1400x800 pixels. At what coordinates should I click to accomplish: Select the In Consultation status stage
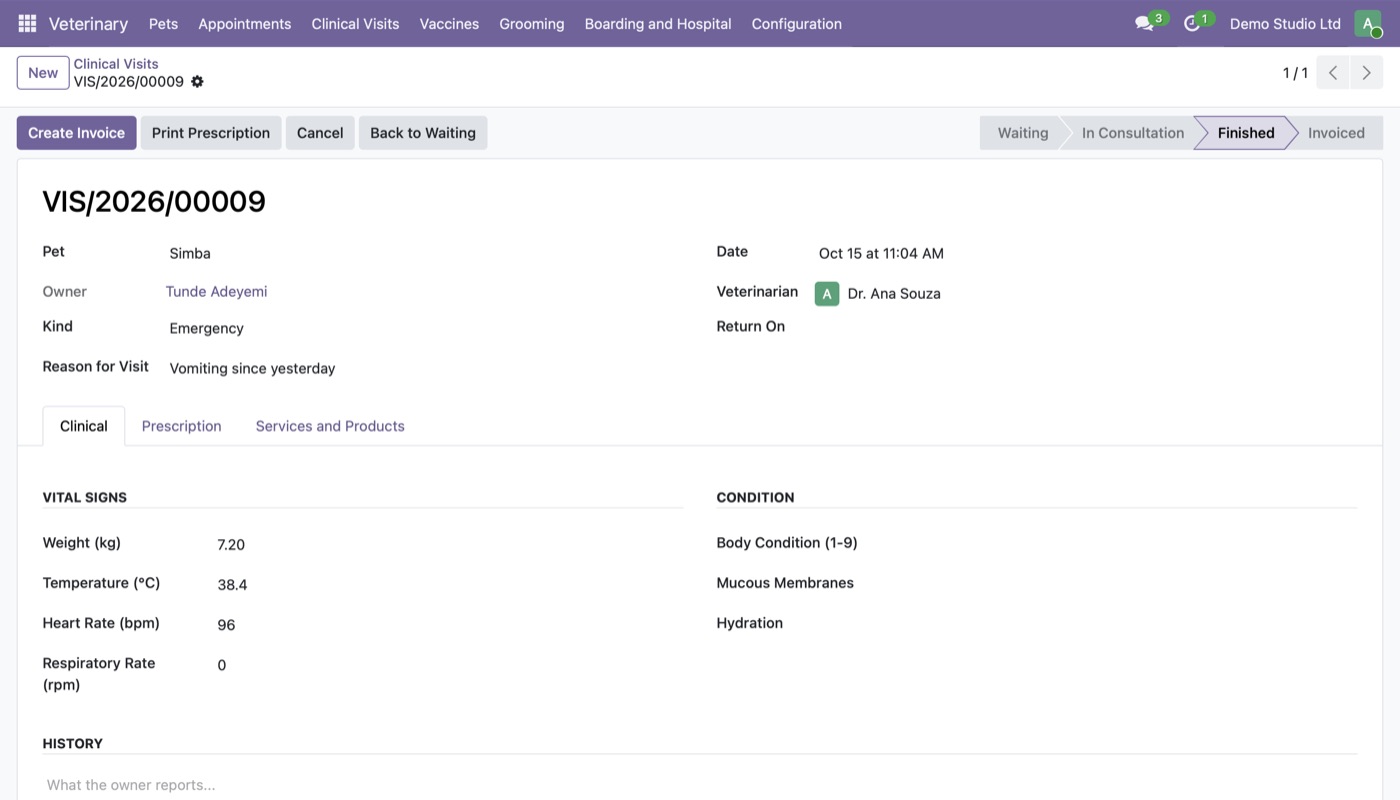tap(1132, 133)
